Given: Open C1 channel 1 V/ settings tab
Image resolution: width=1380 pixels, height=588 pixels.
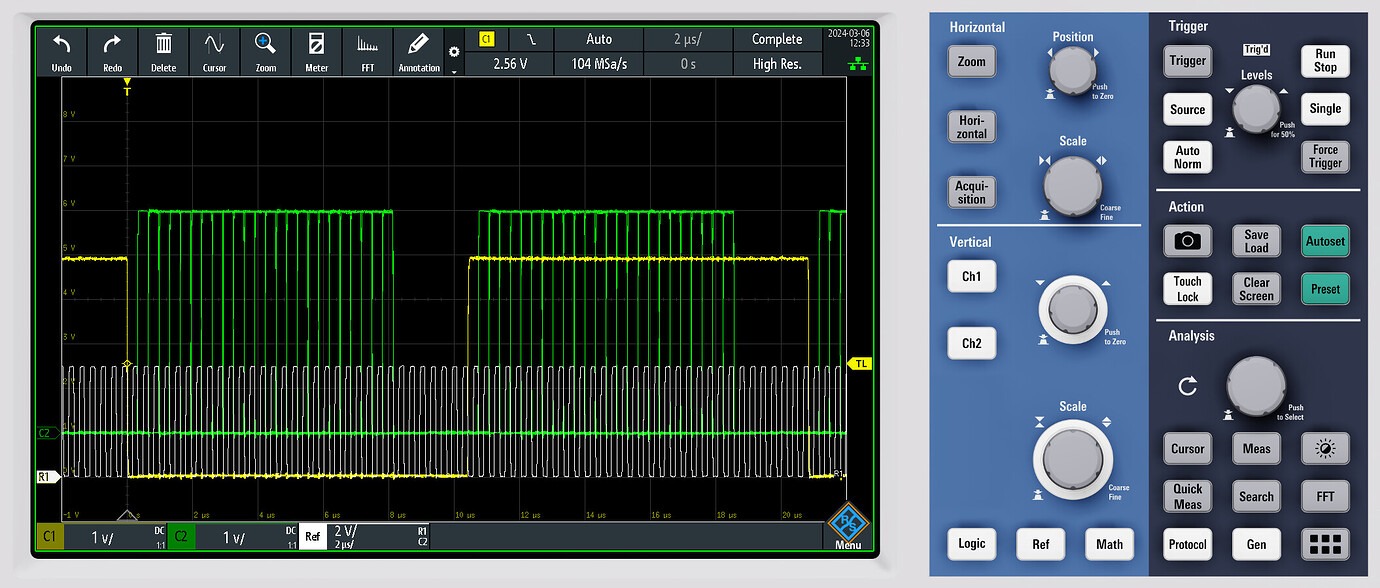Looking at the screenshot, I should click(x=101, y=537).
